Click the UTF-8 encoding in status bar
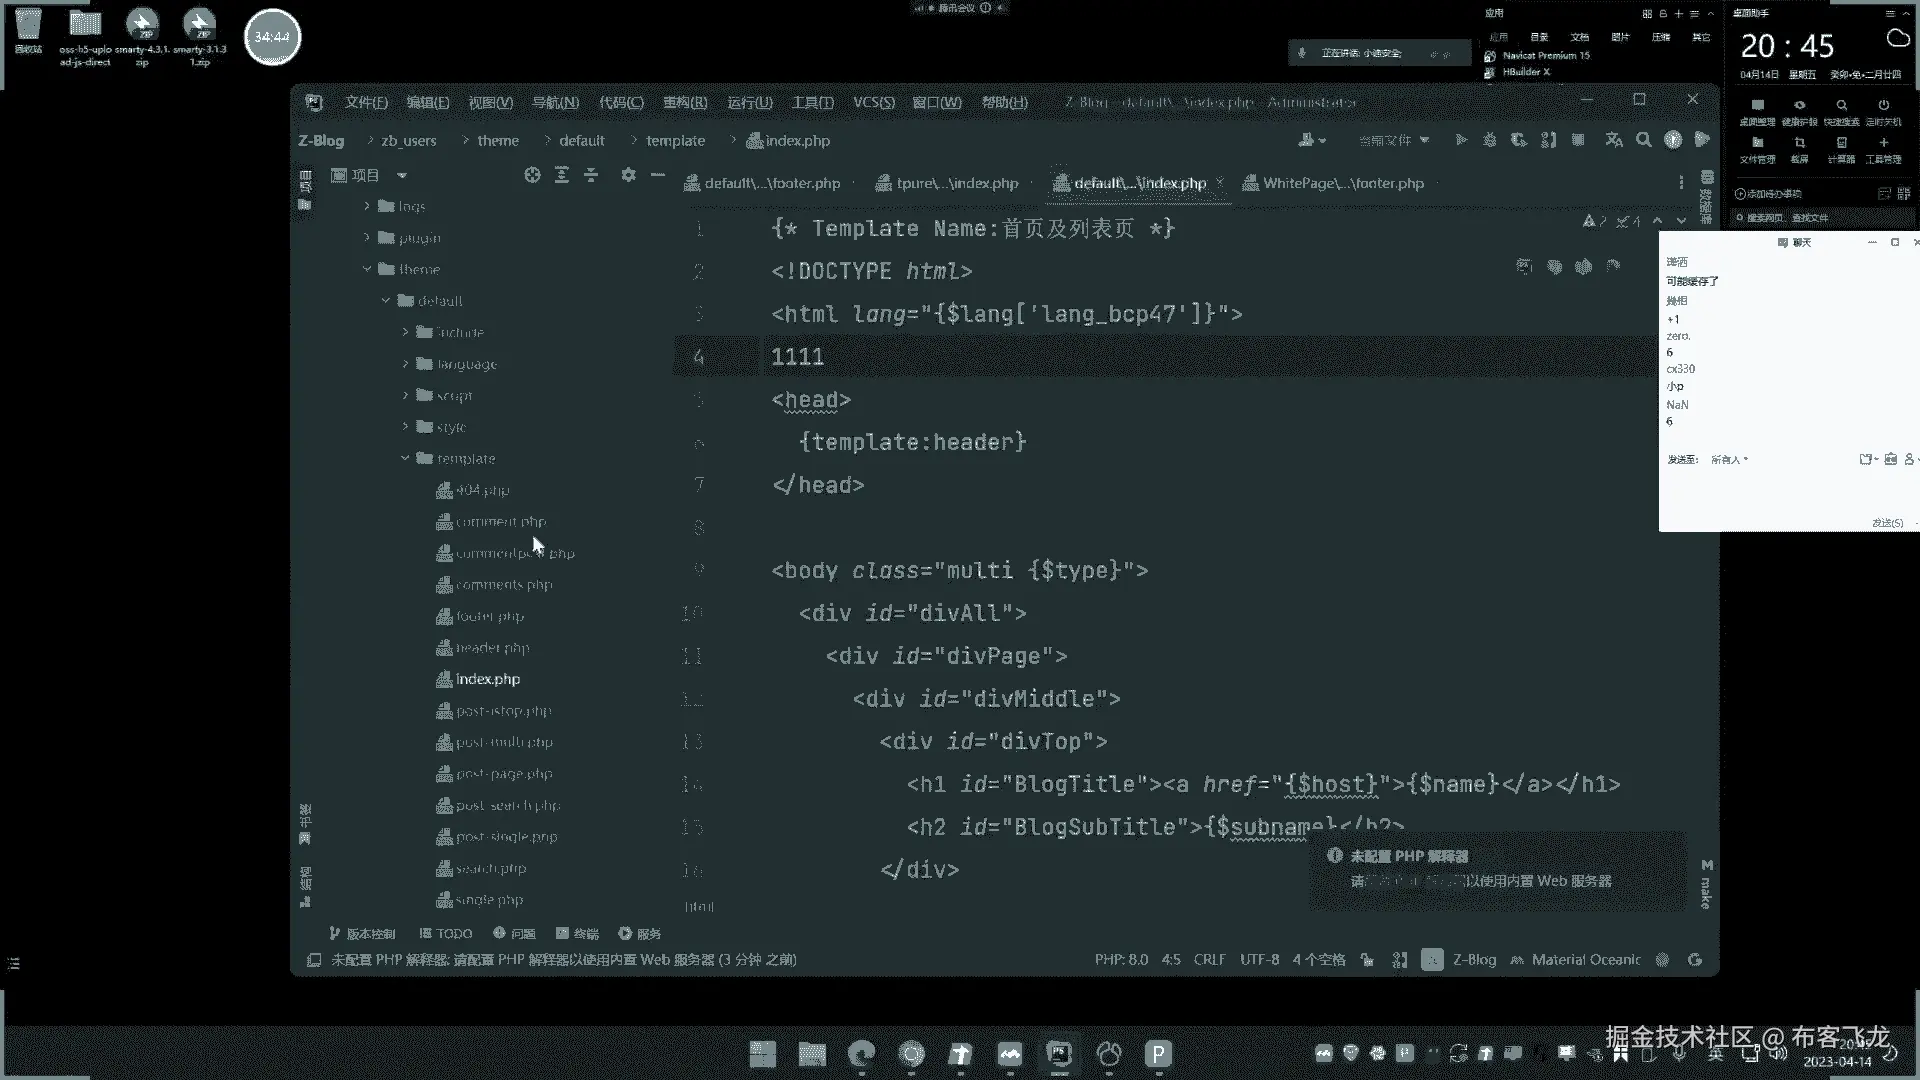This screenshot has width=1920, height=1080. [x=1259, y=960]
